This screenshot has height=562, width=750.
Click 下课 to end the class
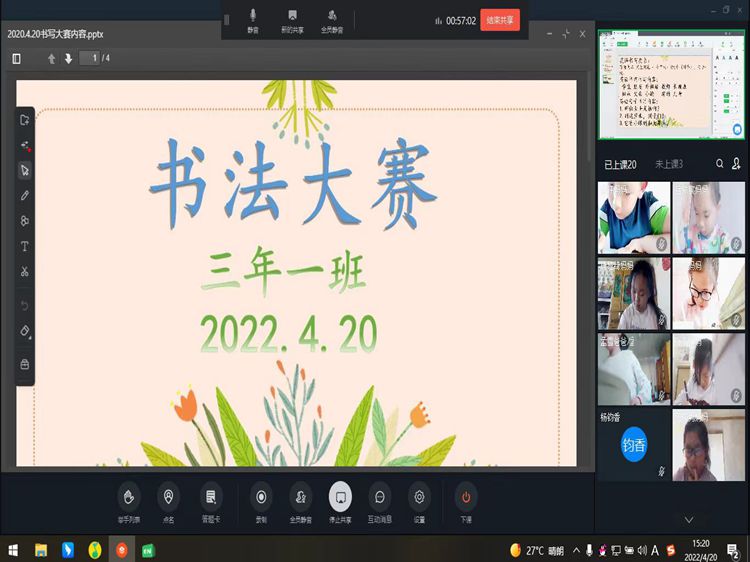tap(465, 501)
